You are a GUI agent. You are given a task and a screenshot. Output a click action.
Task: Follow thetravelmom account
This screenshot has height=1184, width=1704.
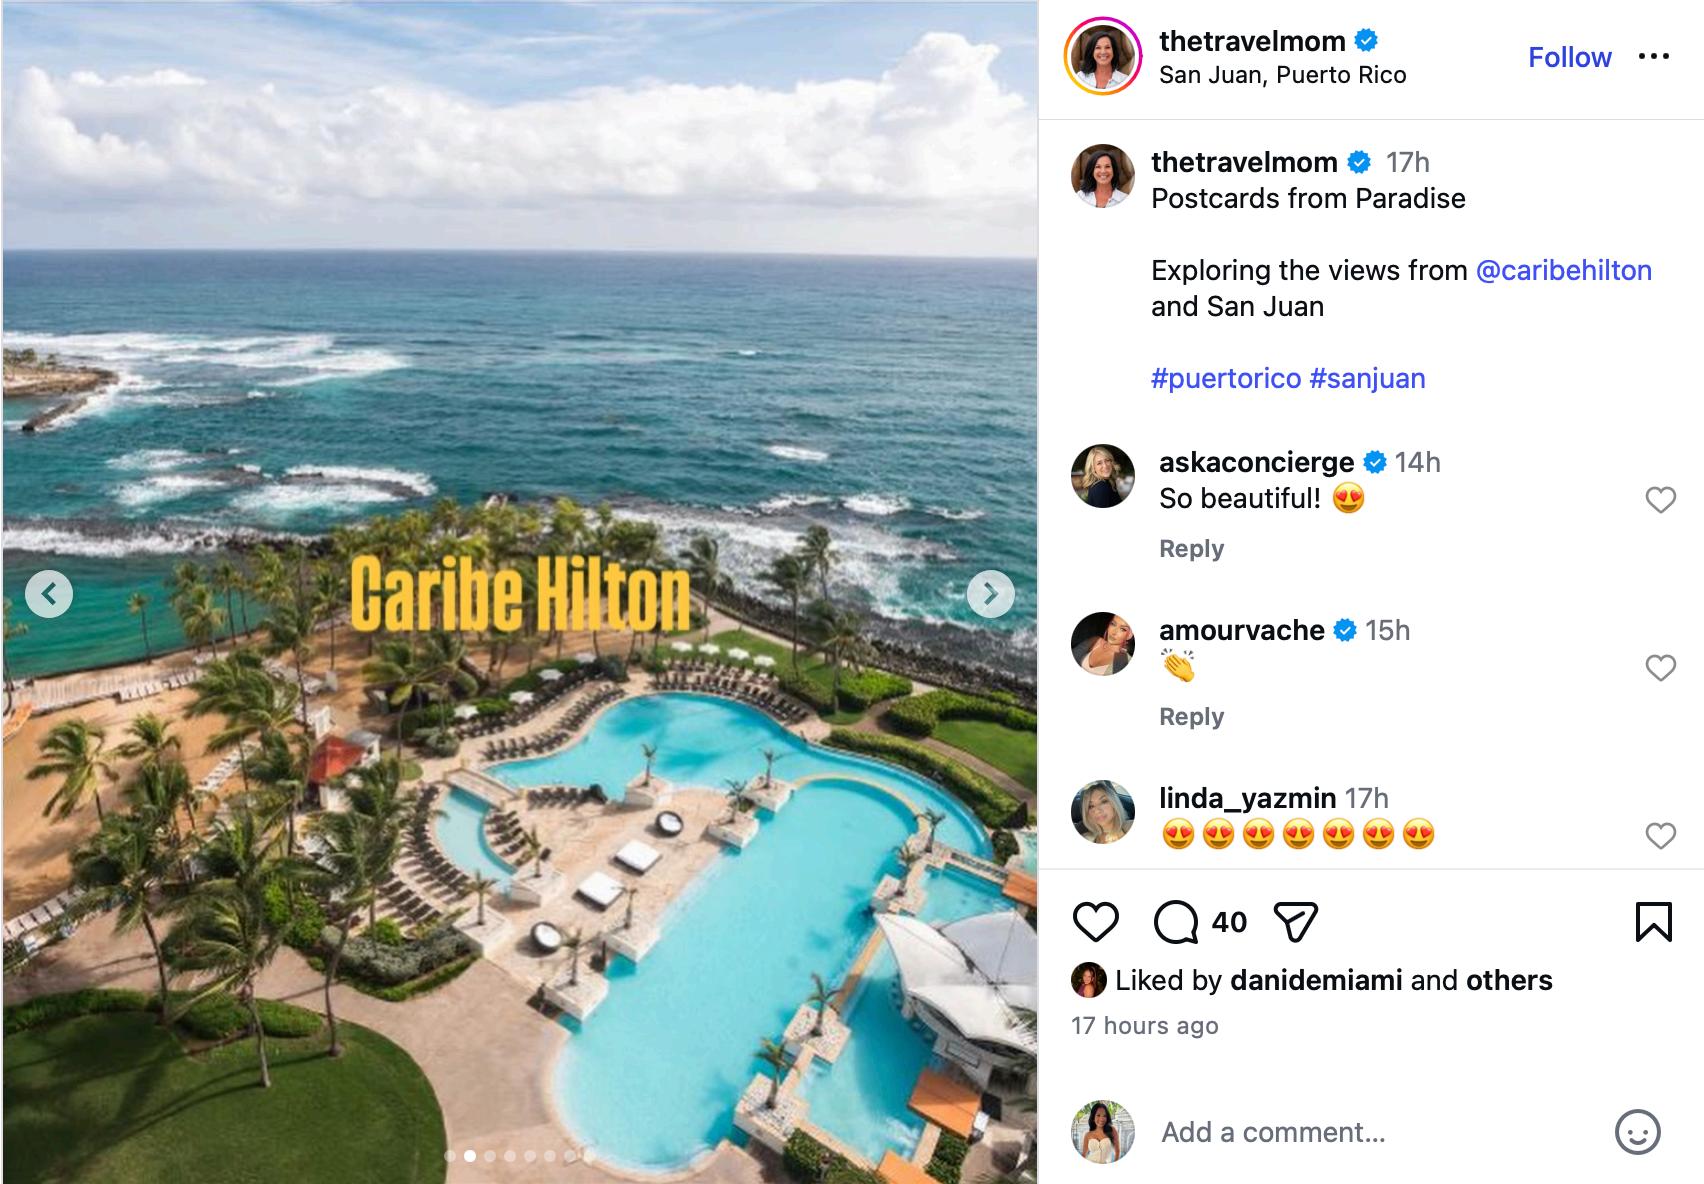pos(1569,57)
